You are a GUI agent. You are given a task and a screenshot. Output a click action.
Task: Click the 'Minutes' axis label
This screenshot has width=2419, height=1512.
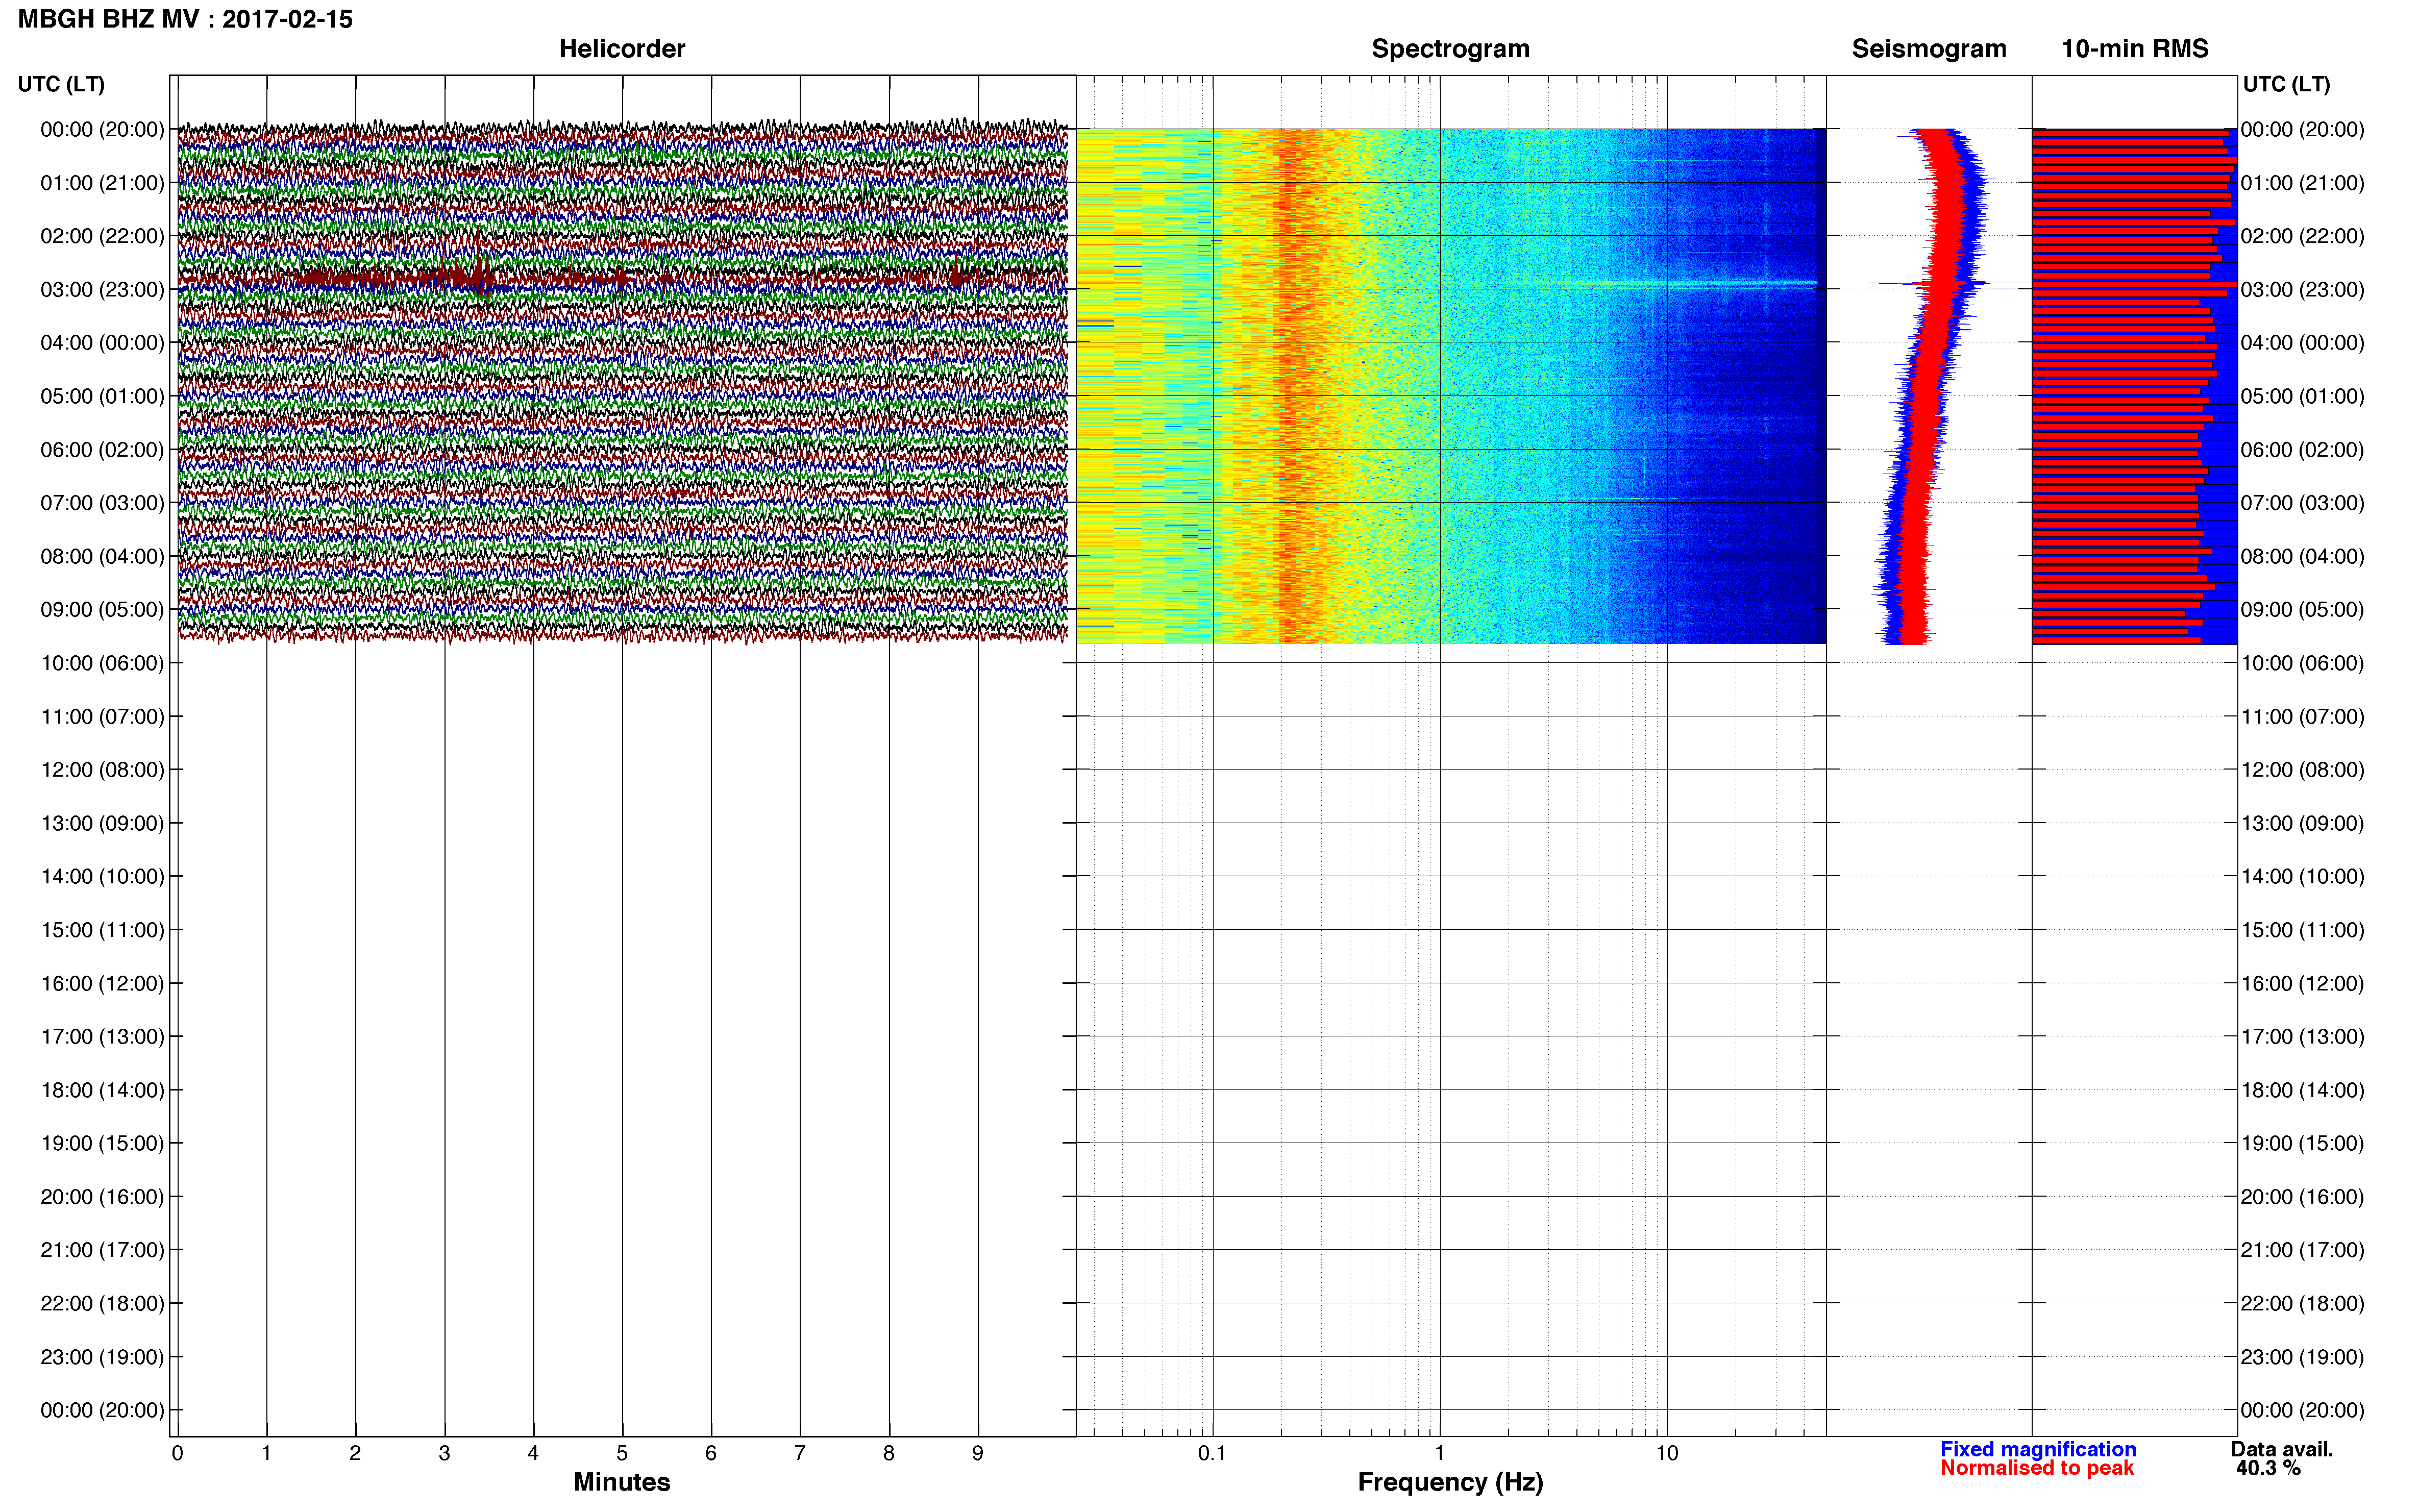(621, 1482)
